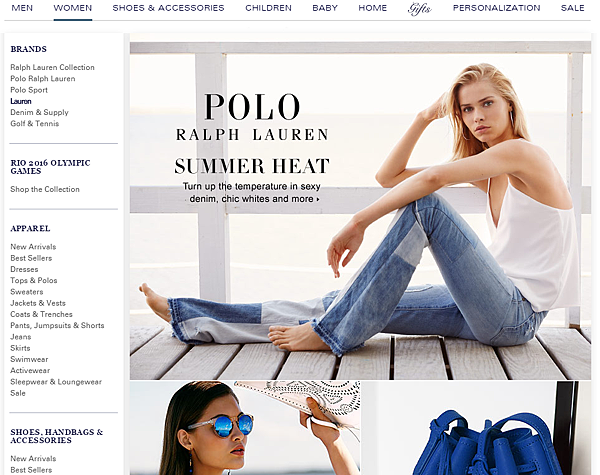View Dresses under Apparel
600x475 pixels.
coord(24,269)
